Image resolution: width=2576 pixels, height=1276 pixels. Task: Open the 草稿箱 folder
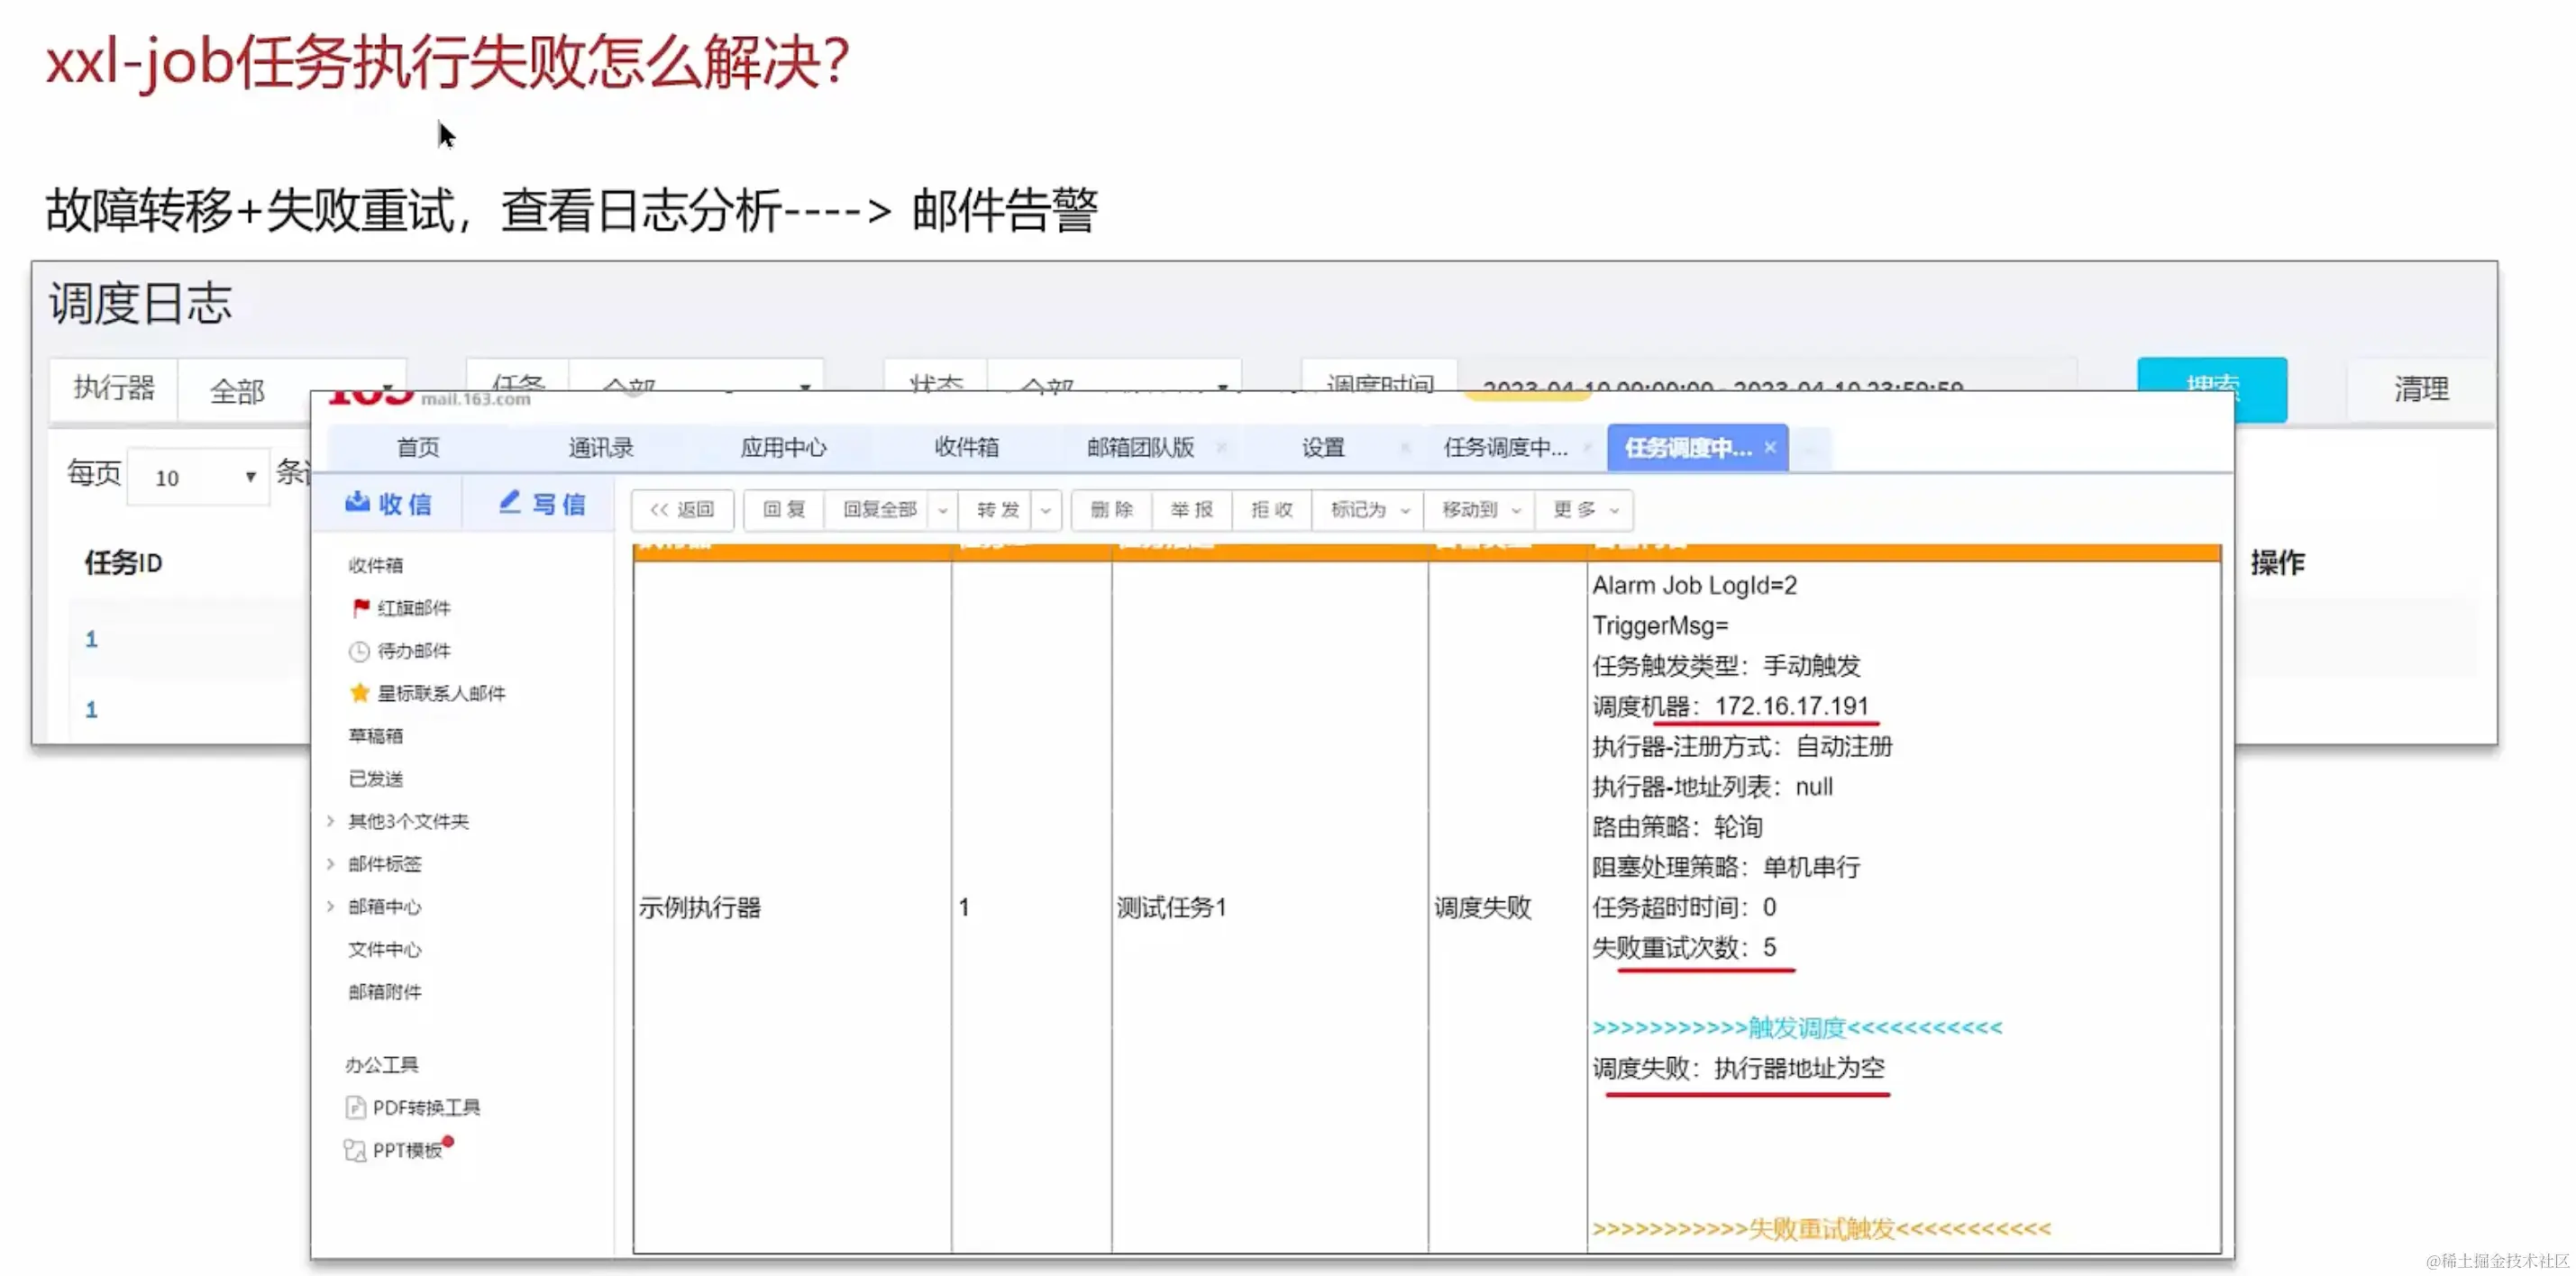pyautogui.click(x=375, y=736)
